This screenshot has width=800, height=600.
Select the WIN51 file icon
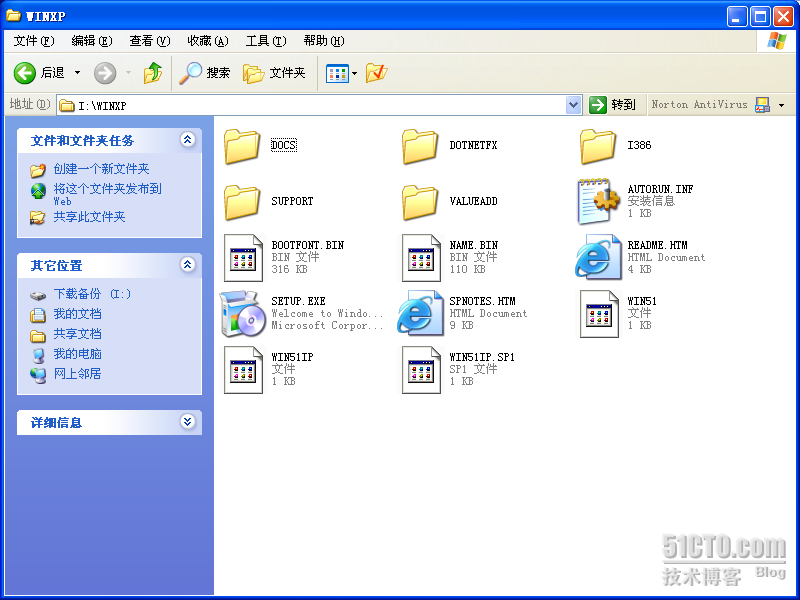599,314
